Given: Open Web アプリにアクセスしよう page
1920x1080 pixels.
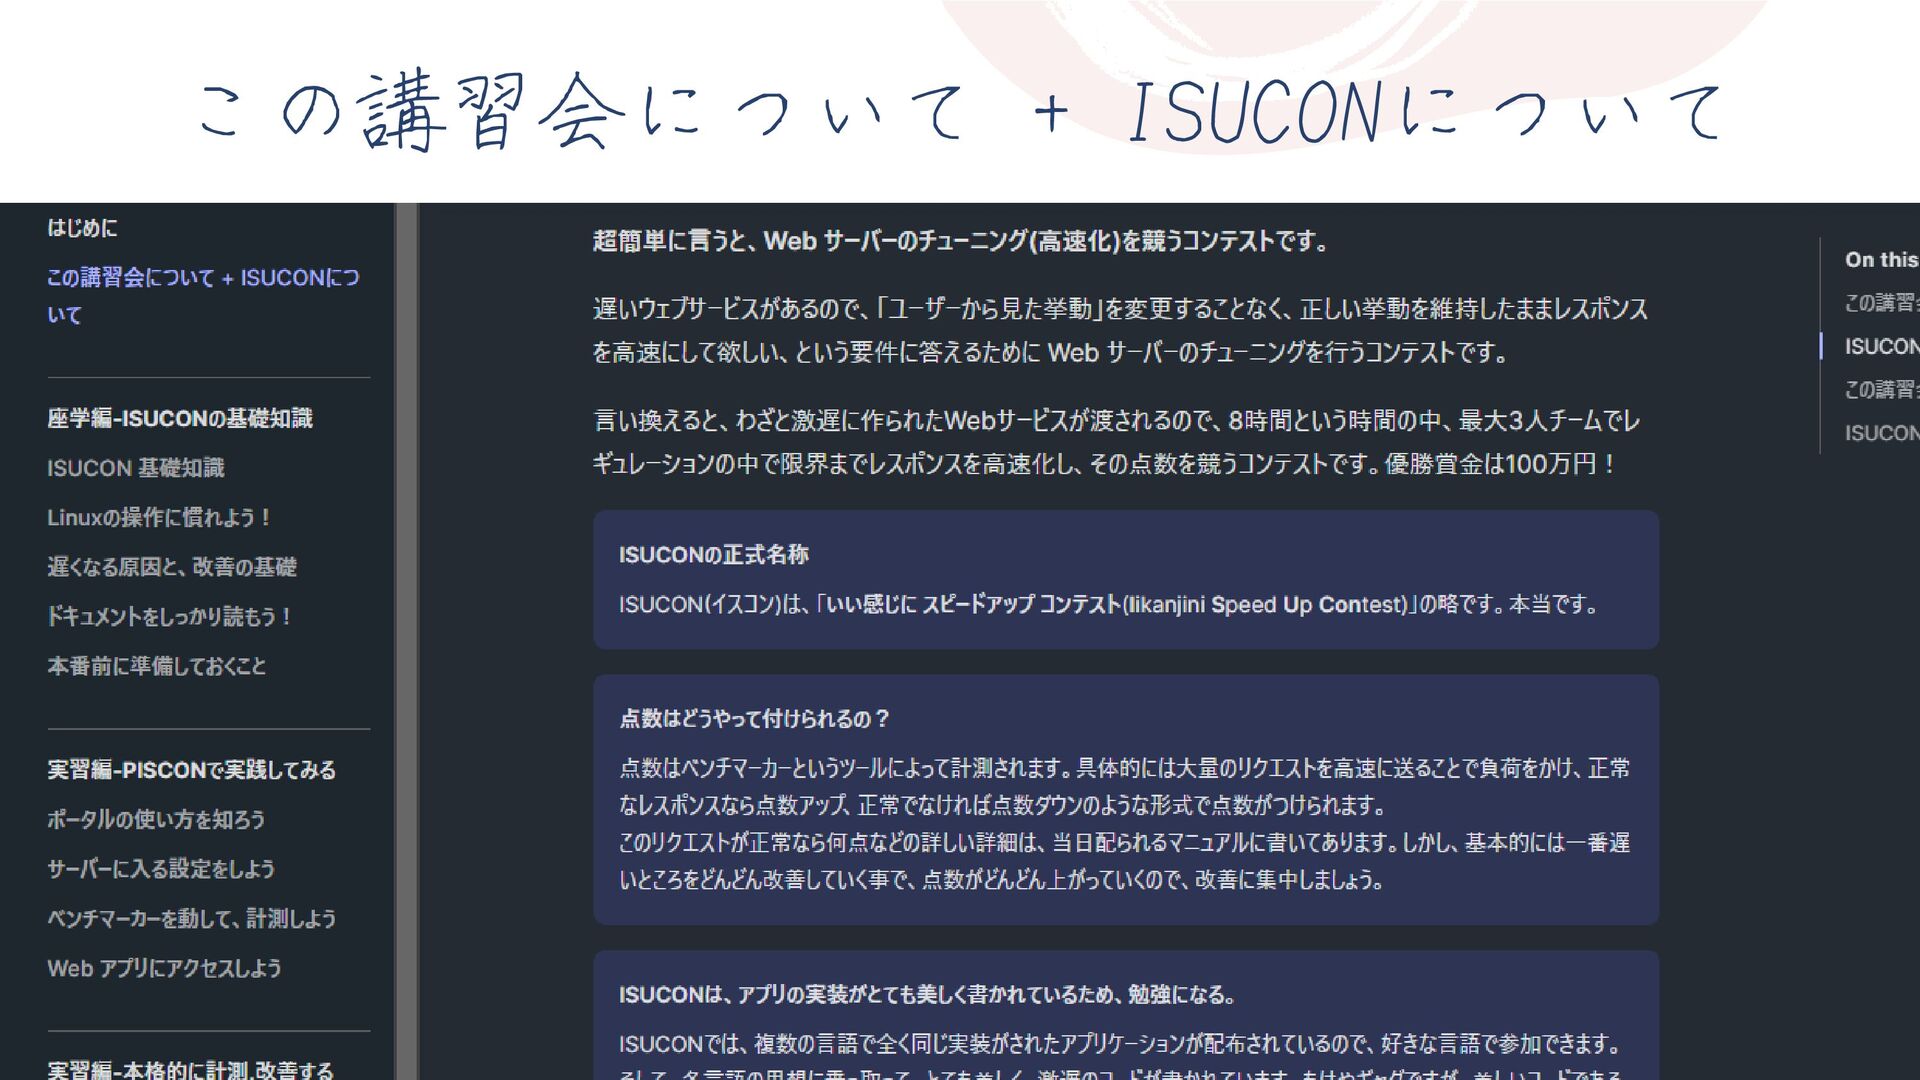Looking at the screenshot, I should [165, 968].
